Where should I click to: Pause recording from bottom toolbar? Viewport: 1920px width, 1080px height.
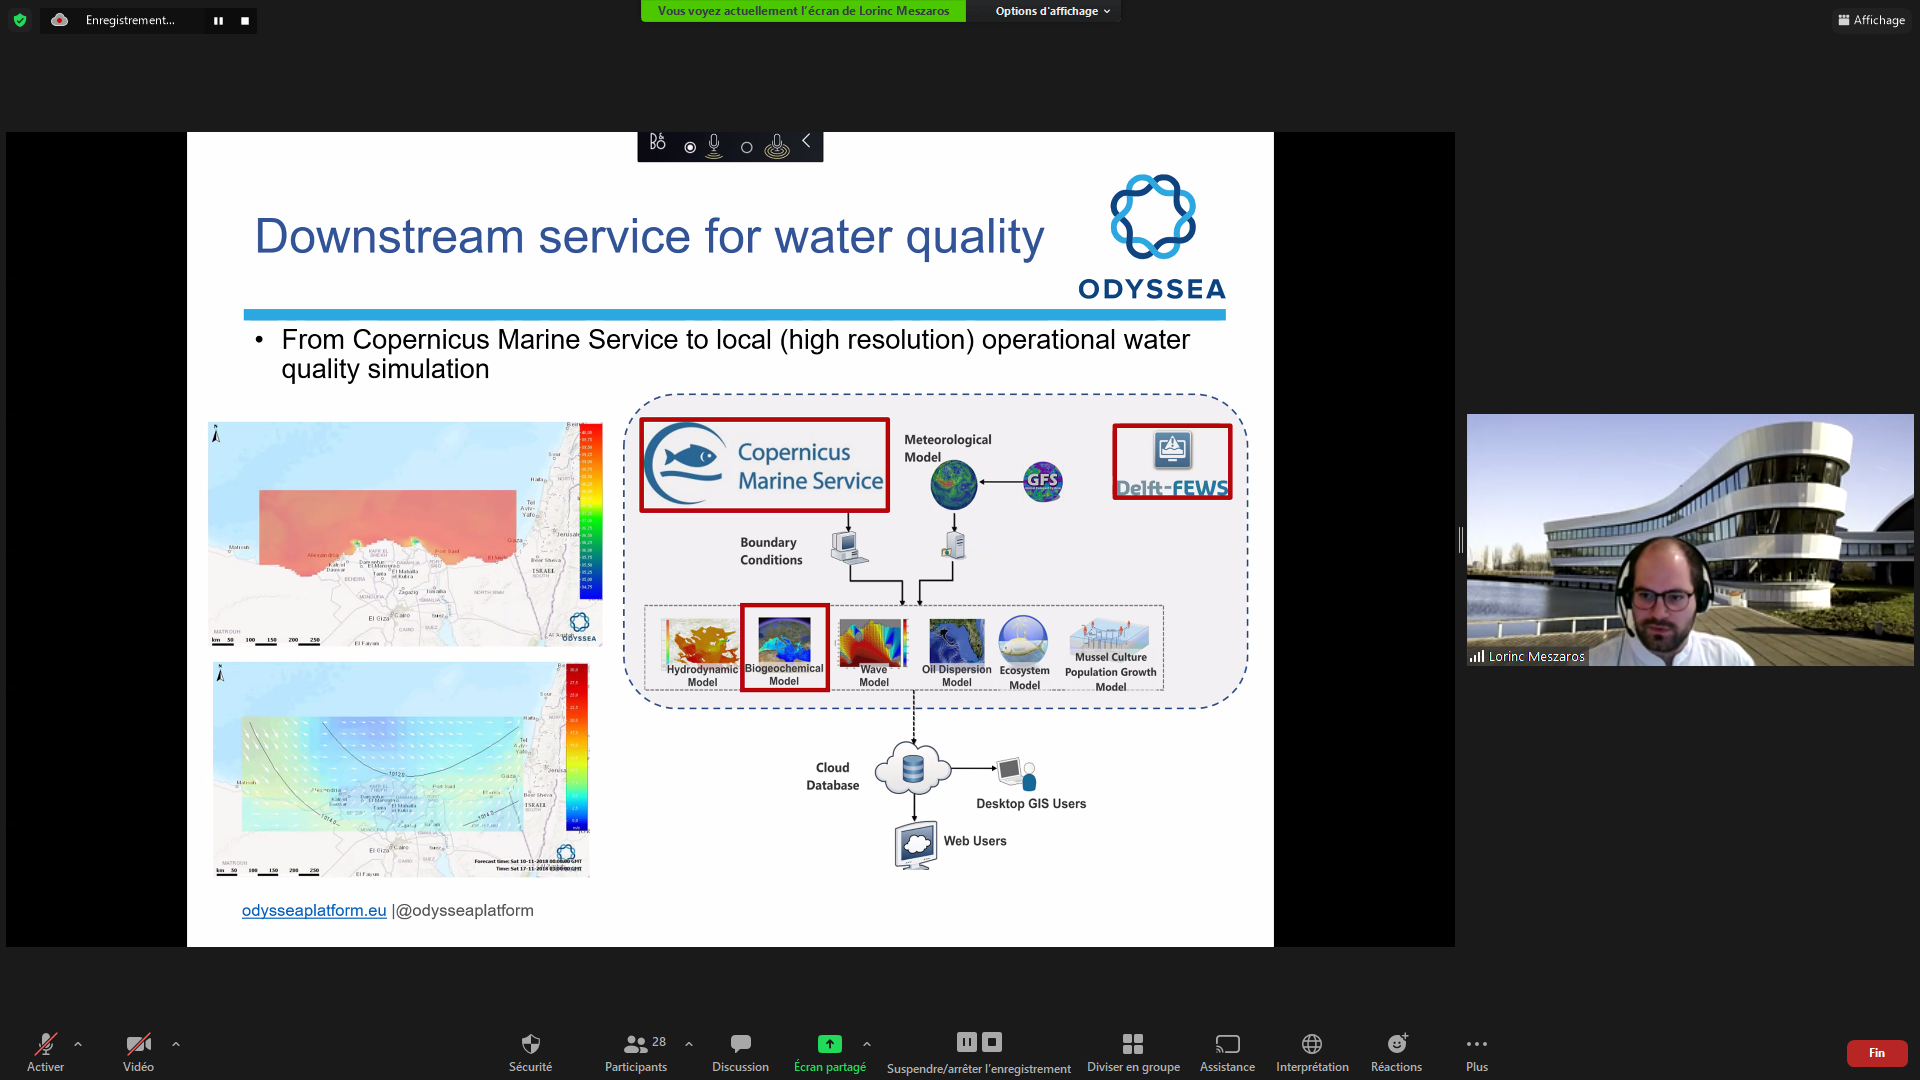pos(966,1042)
